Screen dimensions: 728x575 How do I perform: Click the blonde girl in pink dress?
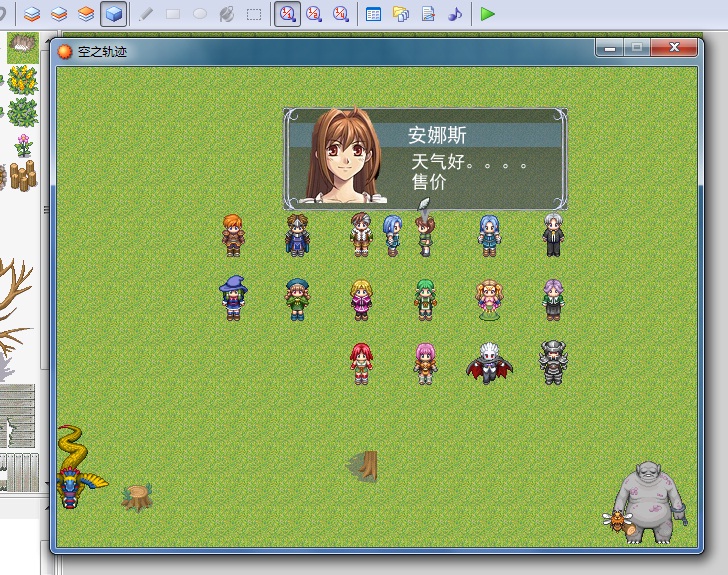pos(361,300)
